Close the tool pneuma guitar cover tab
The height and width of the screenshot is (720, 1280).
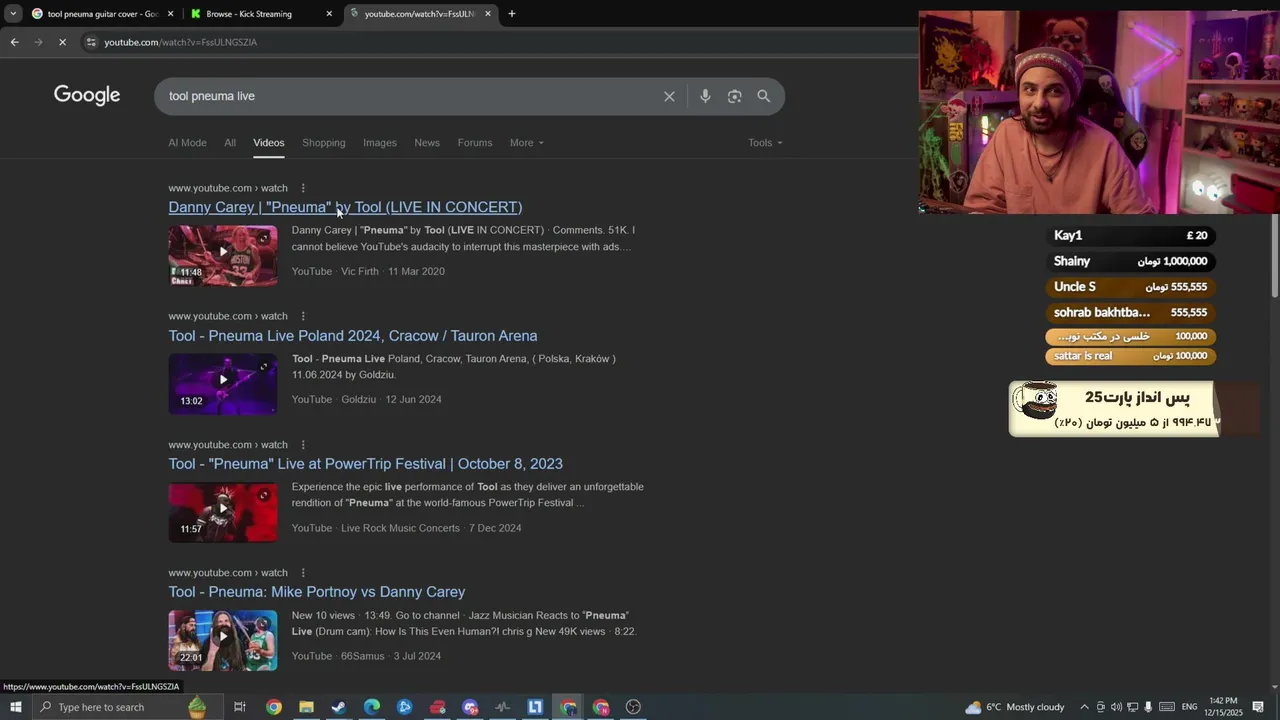click(170, 14)
